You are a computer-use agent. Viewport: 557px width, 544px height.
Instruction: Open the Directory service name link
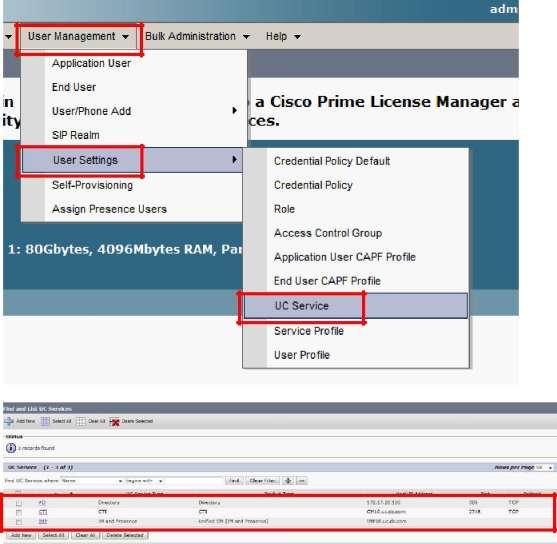click(42, 503)
